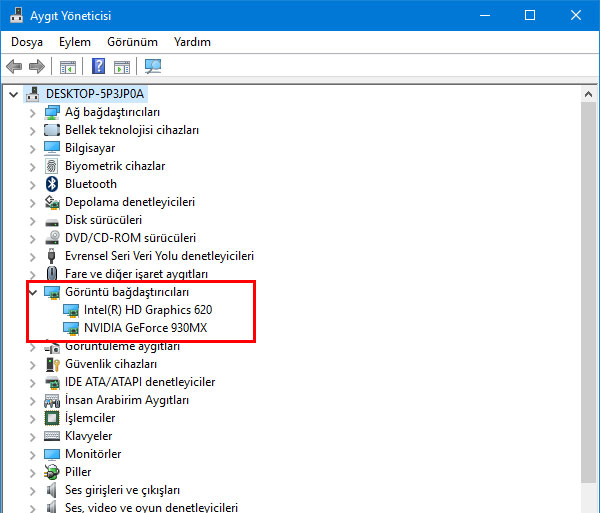Screen dimensions: 600x513
Task: Click the İşlemciler processor chip icon
Action: point(52,418)
